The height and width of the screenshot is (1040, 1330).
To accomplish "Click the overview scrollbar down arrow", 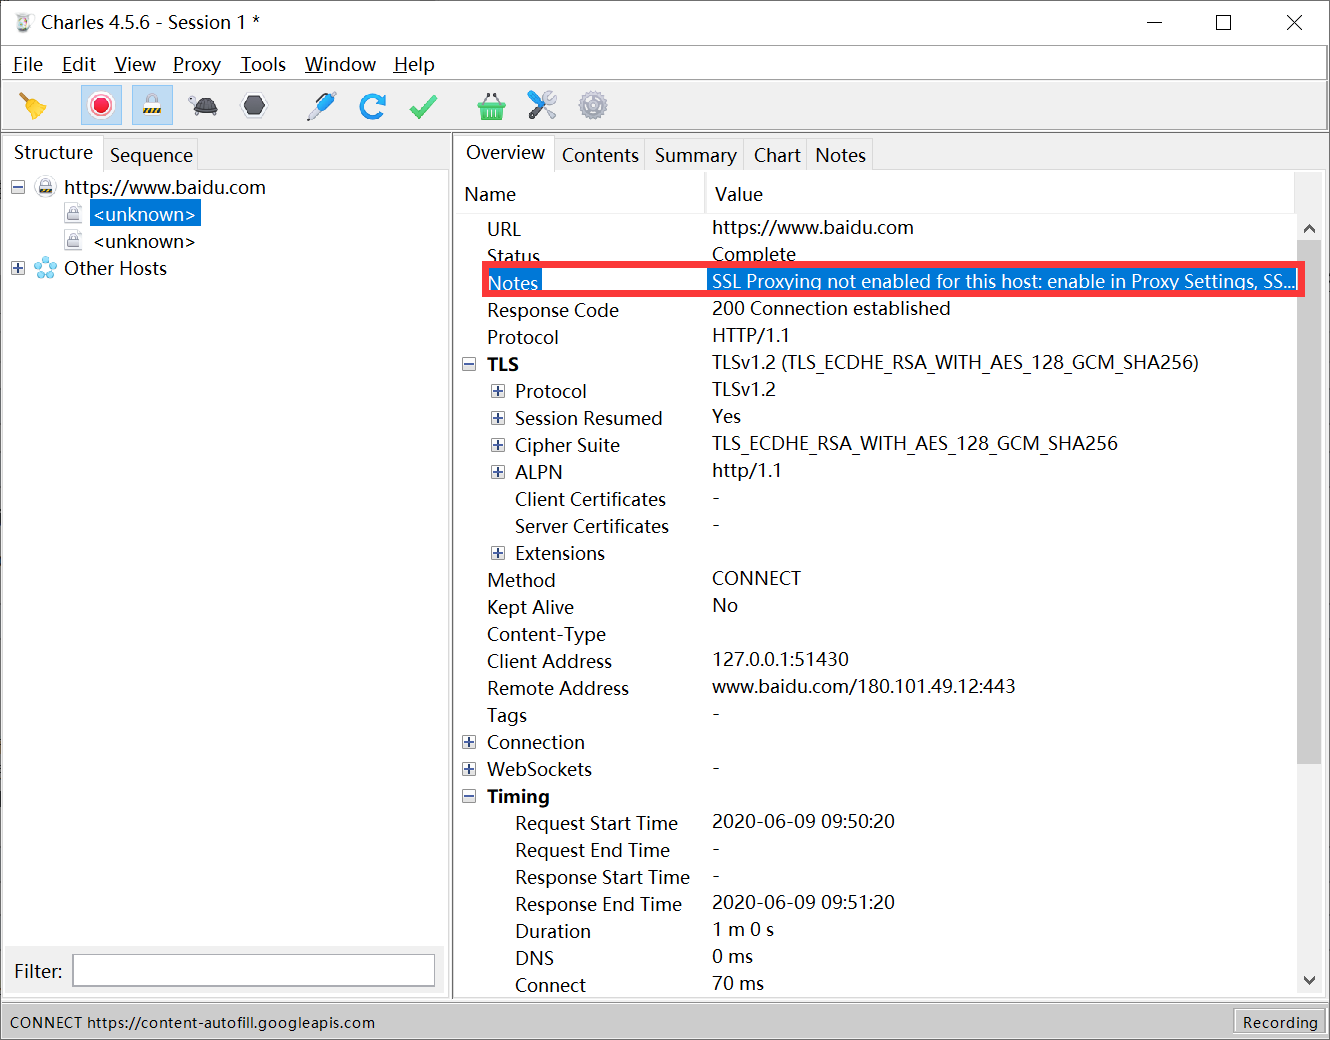I will (x=1309, y=981).
